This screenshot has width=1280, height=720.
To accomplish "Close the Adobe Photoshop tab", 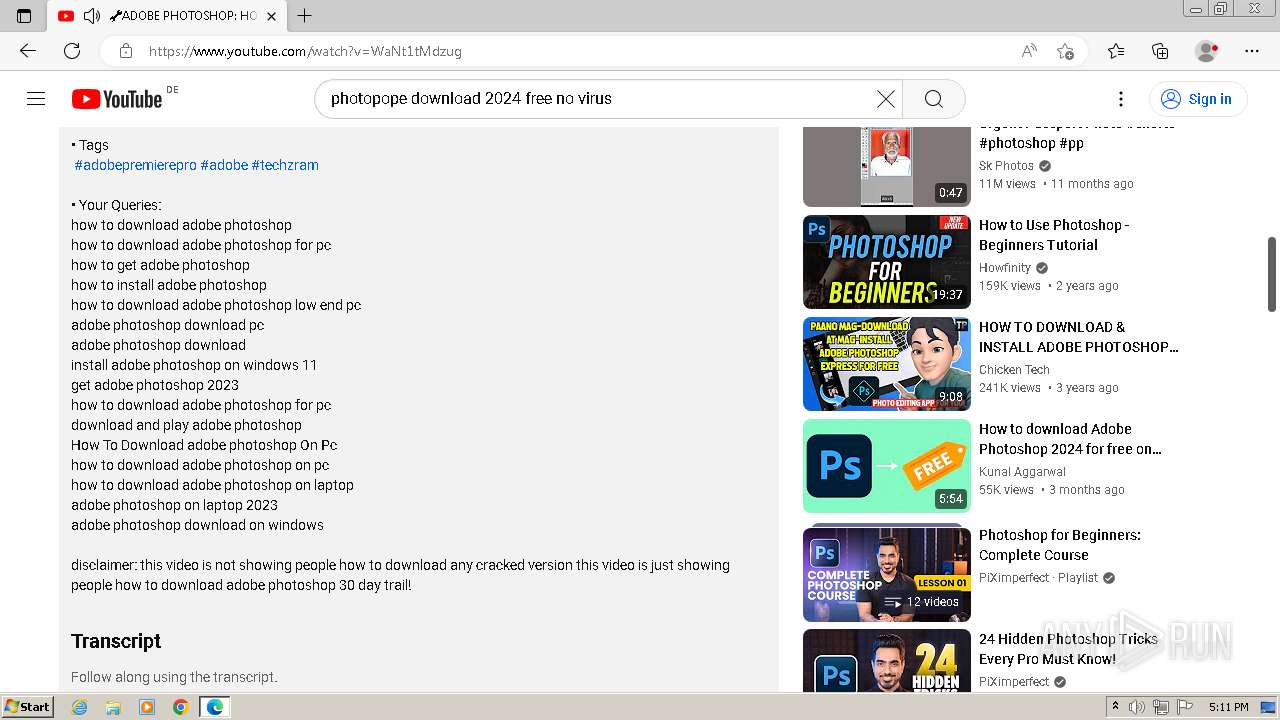I will (x=272, y=16).
